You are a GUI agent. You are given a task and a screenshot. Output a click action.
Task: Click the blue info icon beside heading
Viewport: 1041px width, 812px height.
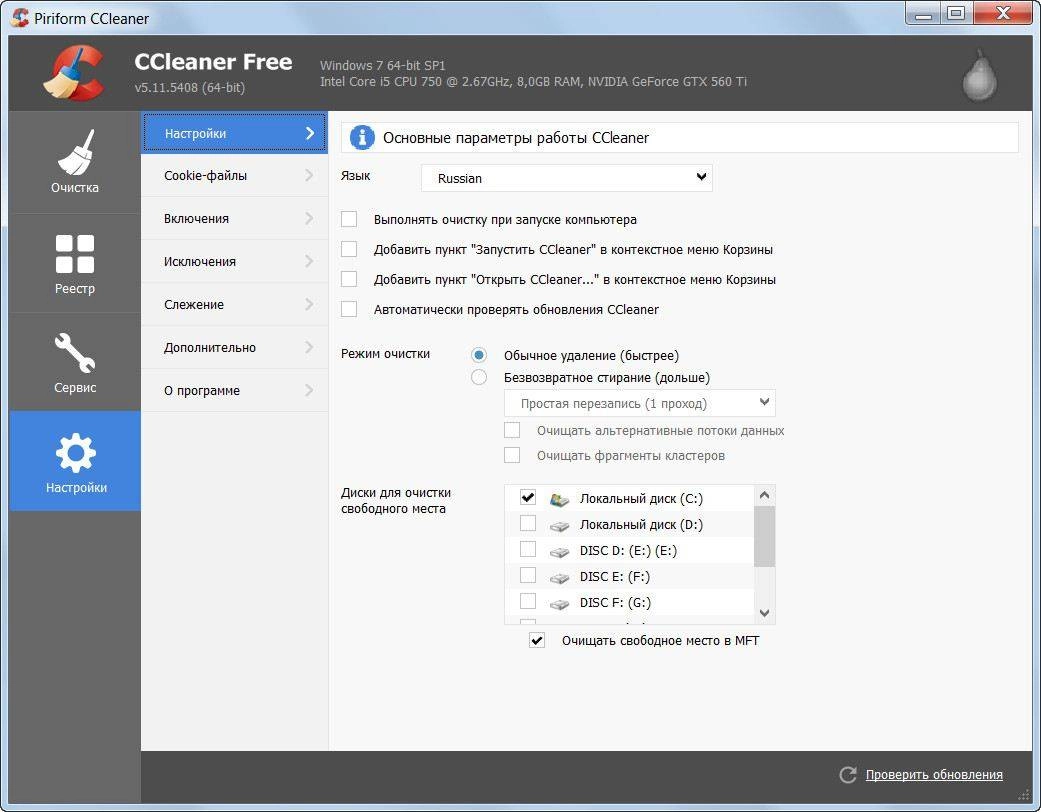(x=362, y=137)
